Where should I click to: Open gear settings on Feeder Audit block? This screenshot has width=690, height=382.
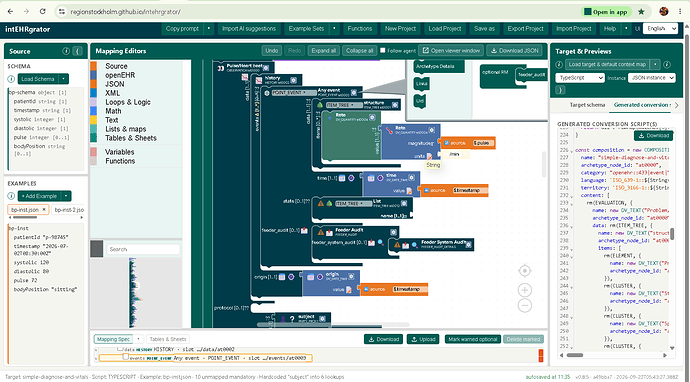click(x=393, y=232)
